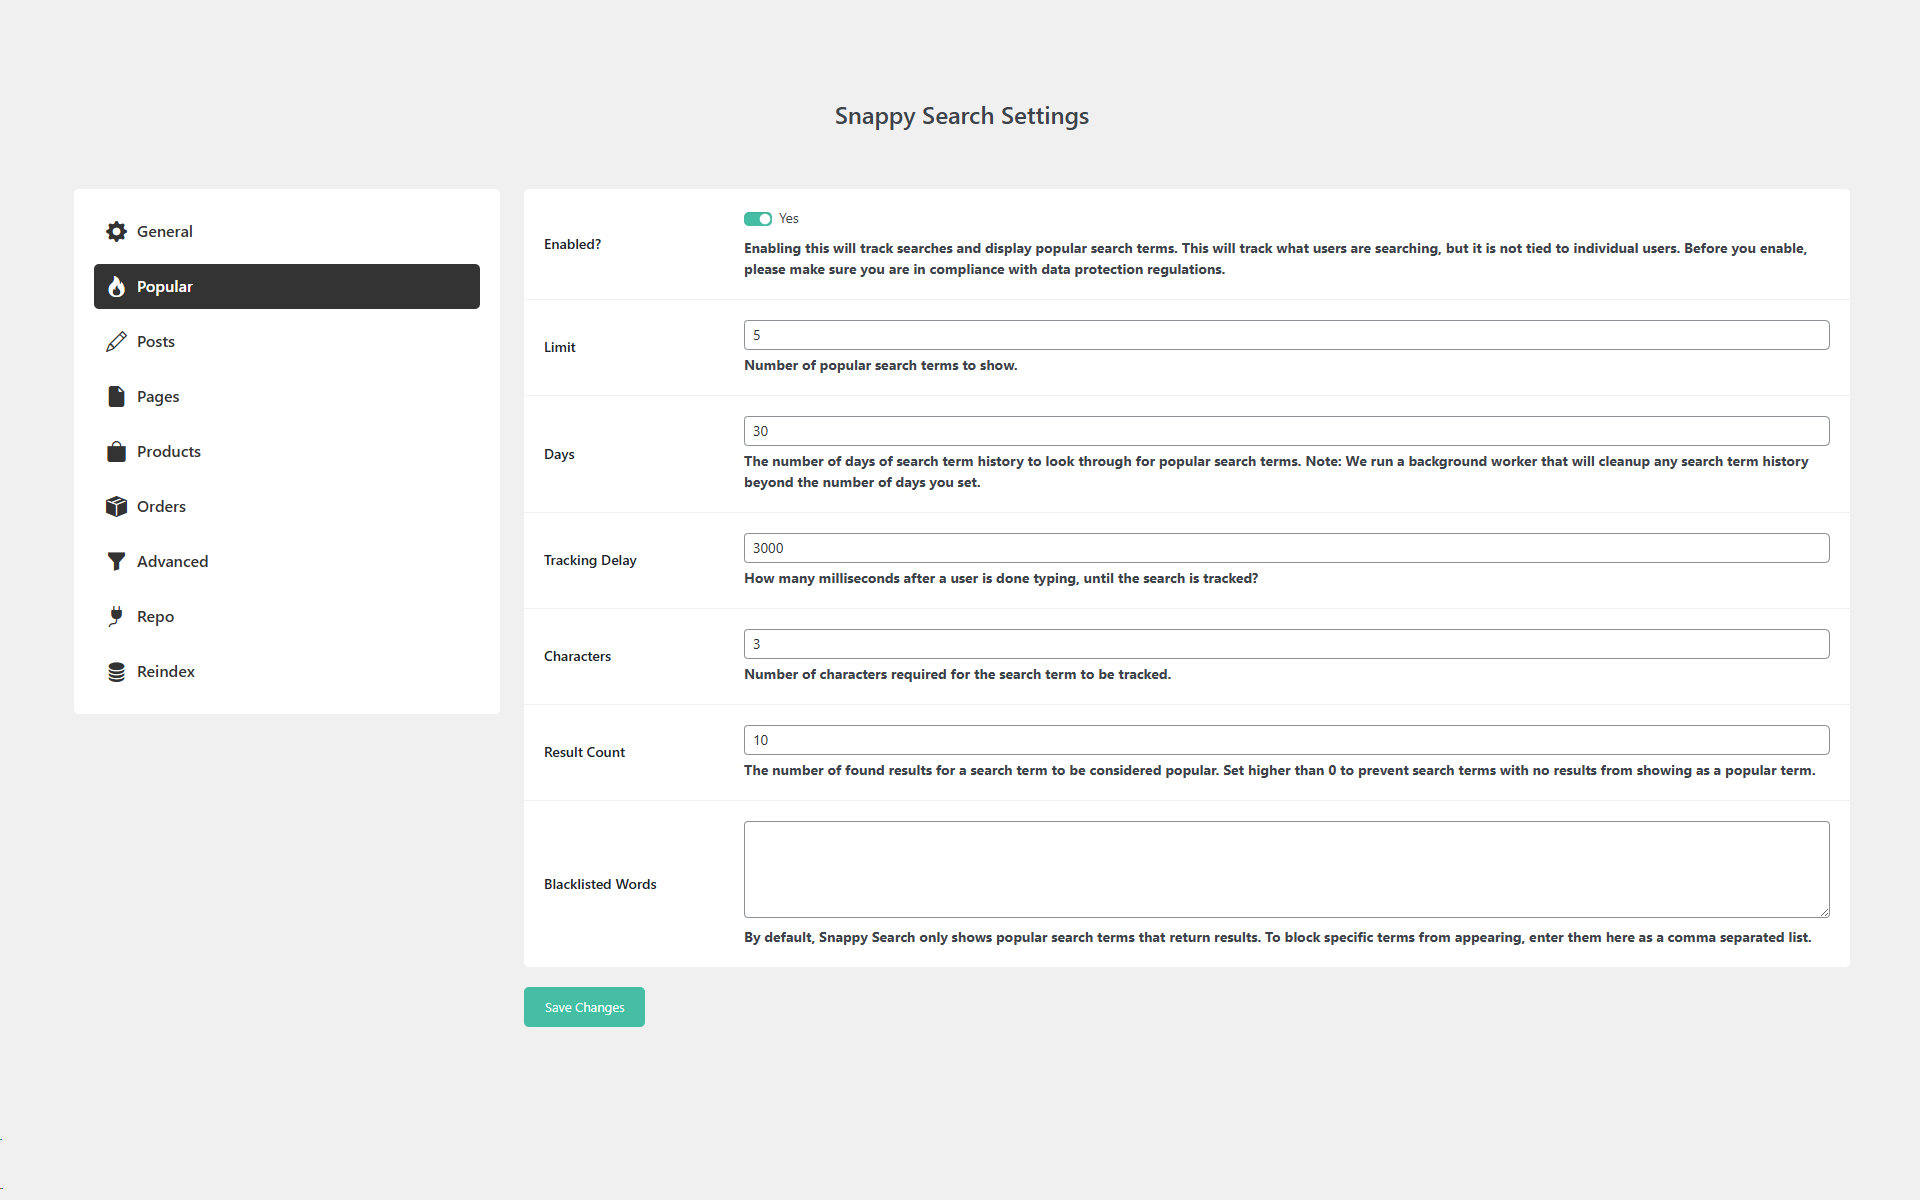Click the 'Days' field label
1920x1200 pixels.
(559, 454)
